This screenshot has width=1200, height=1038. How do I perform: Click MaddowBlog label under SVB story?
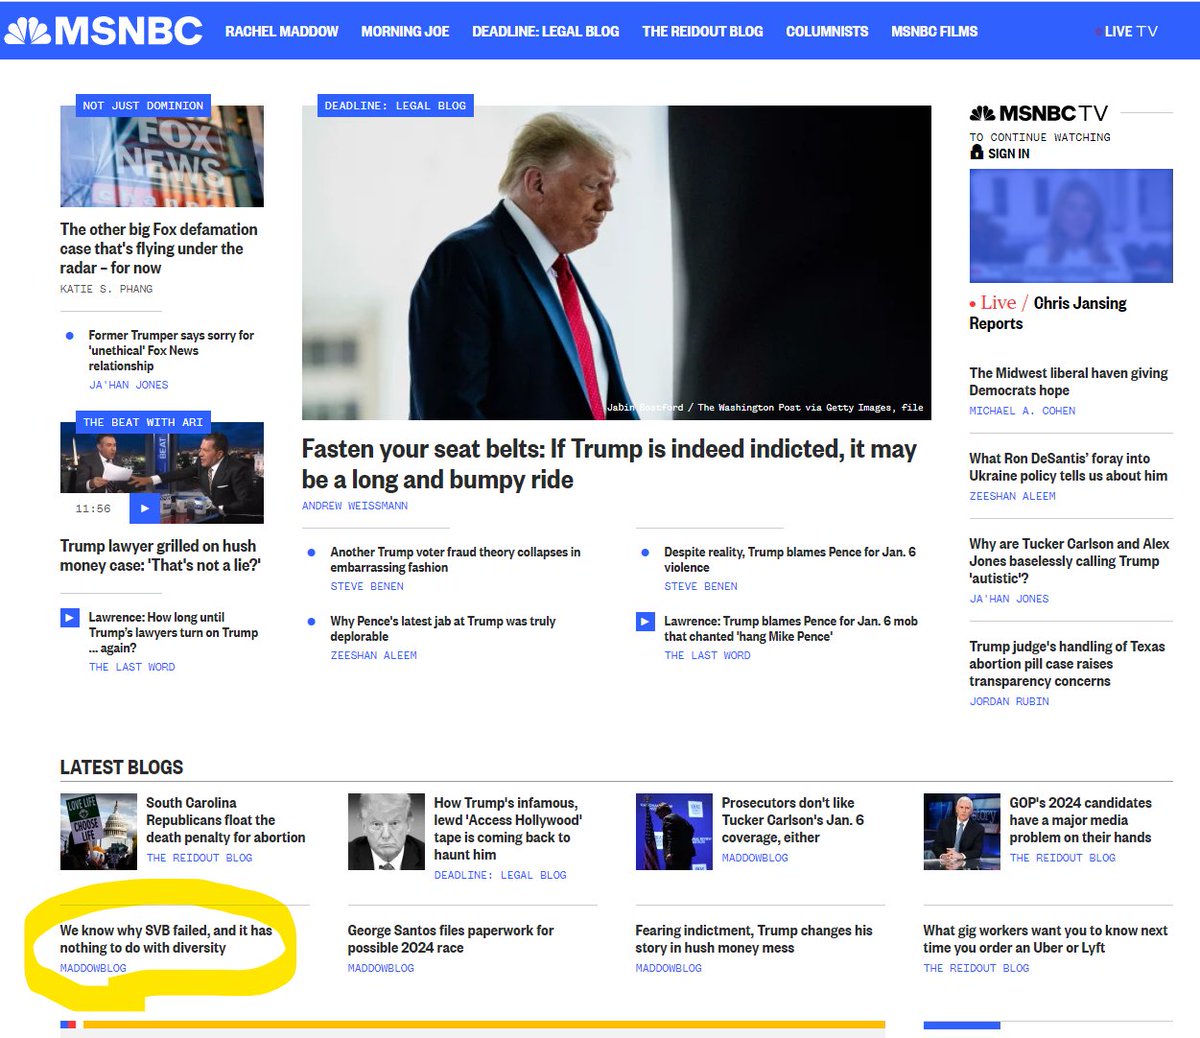93,968
